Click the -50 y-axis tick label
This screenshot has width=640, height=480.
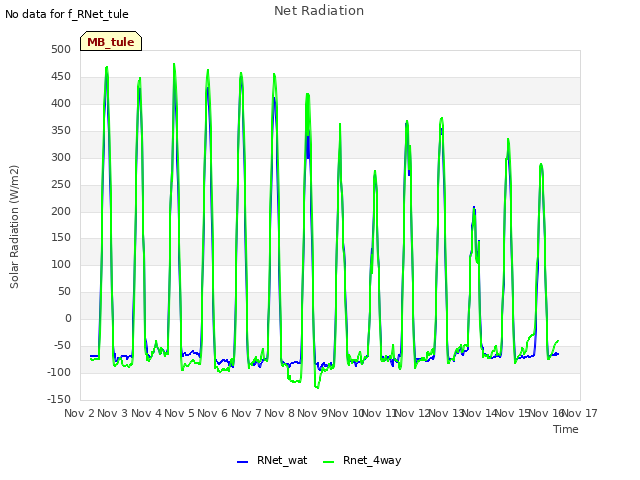tap(63, 345)
